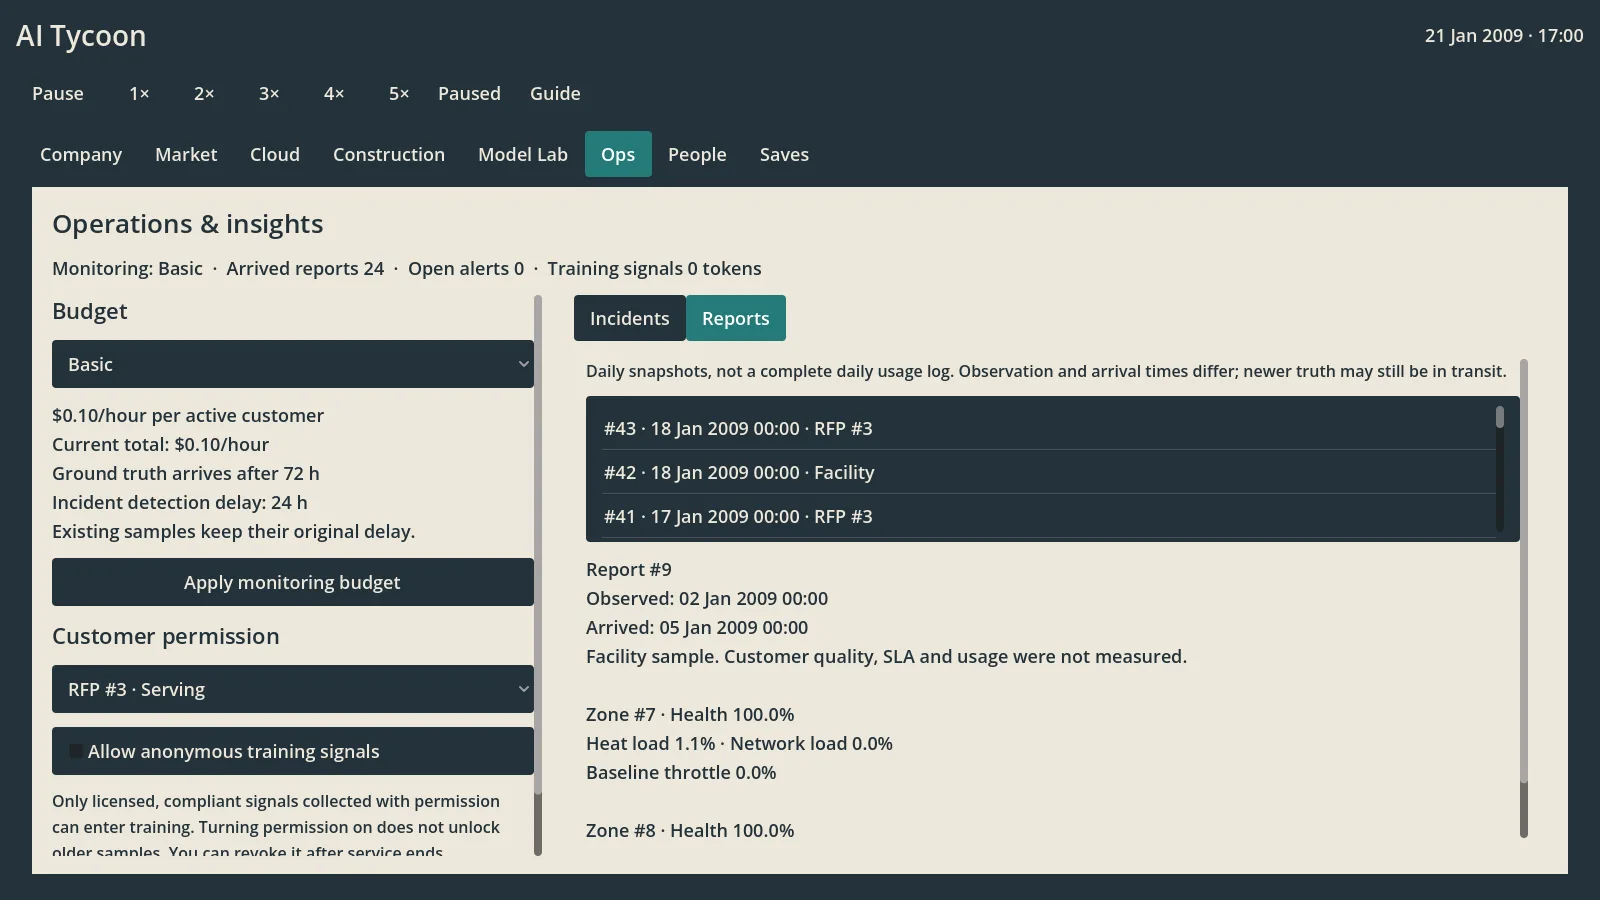
Task: Click the left budget panel scrollbar
Action: click(538, 575)
